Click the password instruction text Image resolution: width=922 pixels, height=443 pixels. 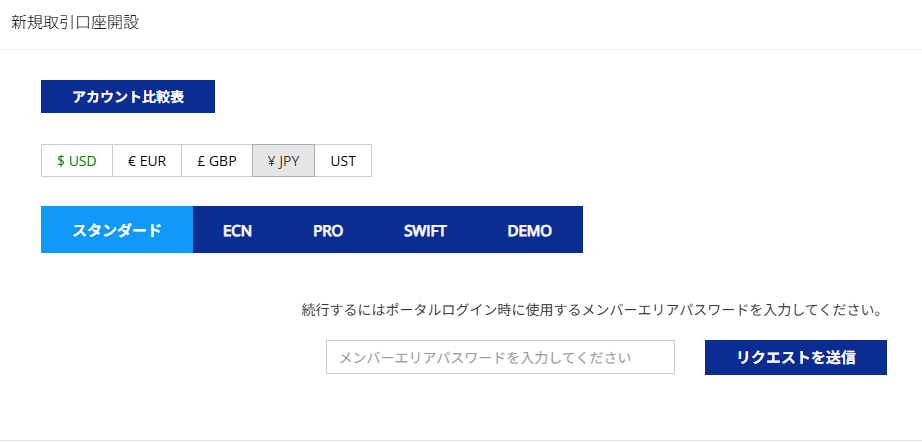[591, 310]
